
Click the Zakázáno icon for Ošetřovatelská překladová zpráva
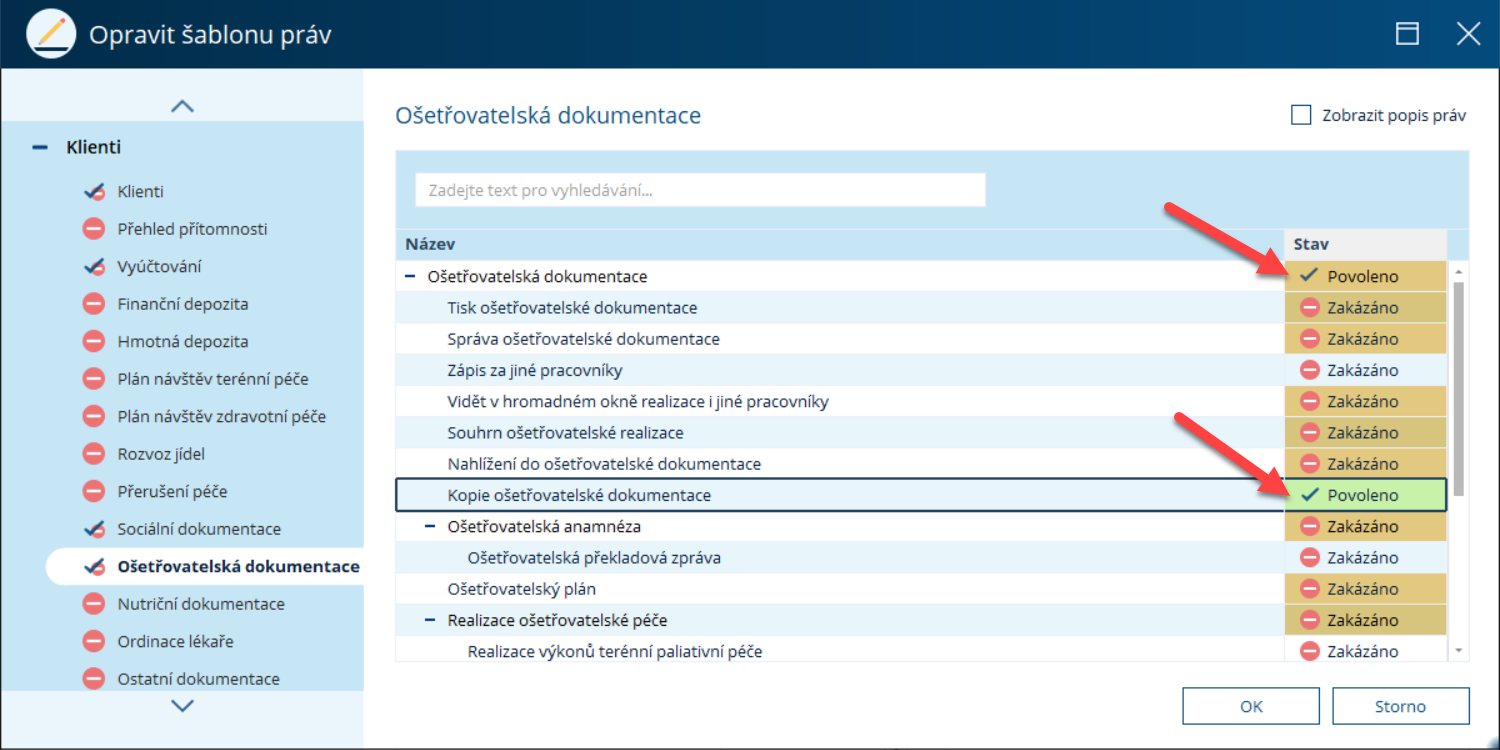pyautogui.click(x=1310, y=558)
